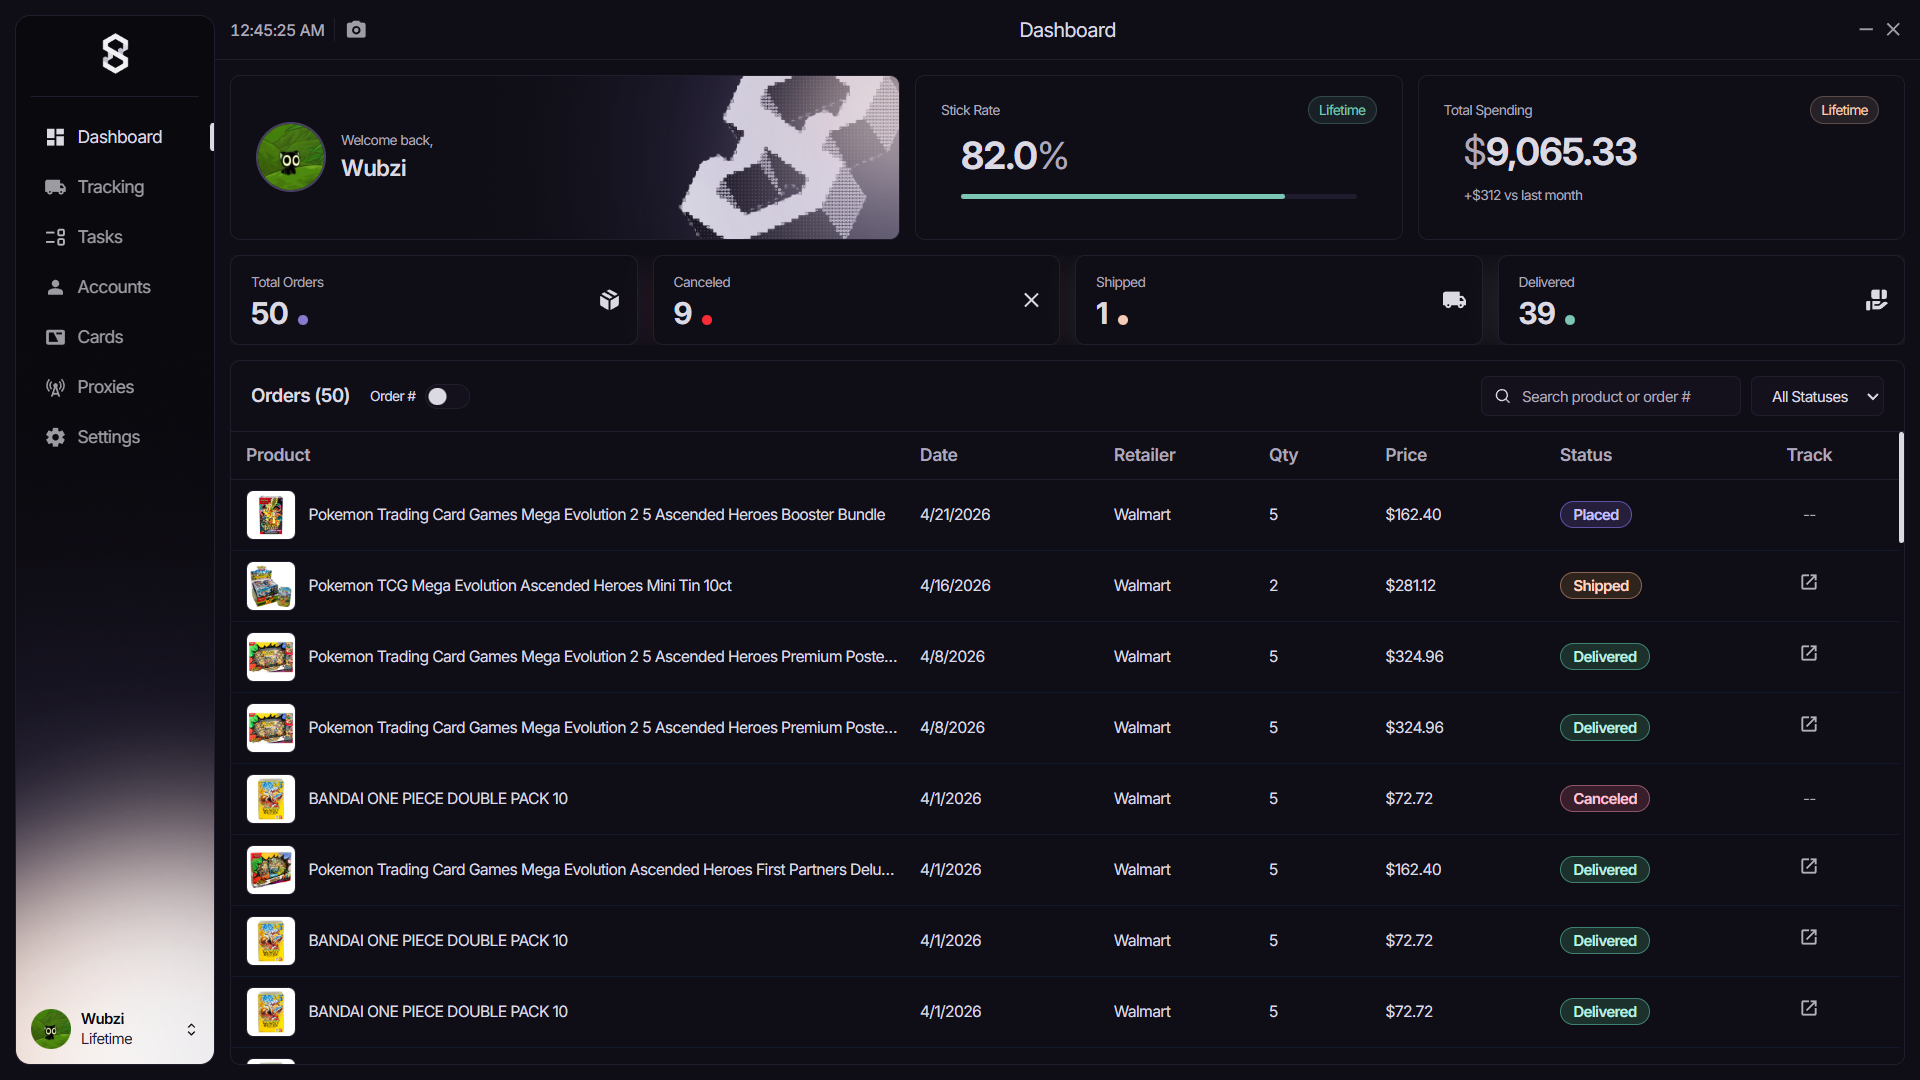Click the Canceled status badge
1920x1080 pixels.
pos(1604,799)
